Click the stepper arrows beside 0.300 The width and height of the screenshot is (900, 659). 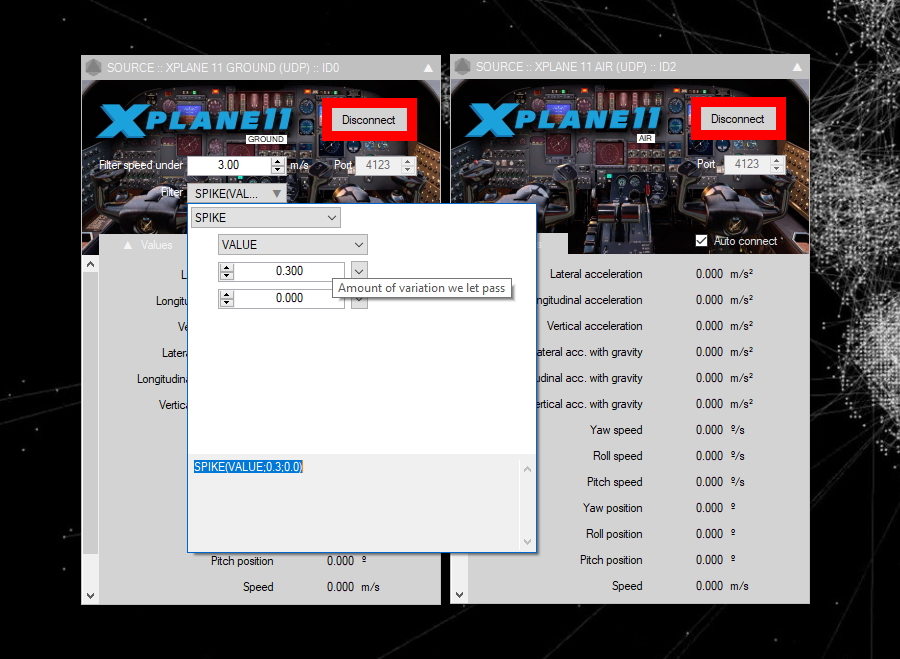tap(227, 272)
